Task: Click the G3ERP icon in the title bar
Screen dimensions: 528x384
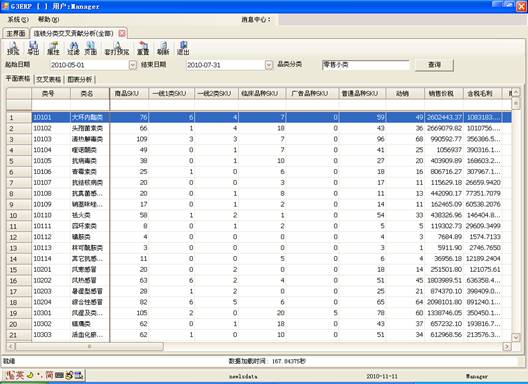Action: pyautogui.click(x=5, y=6)
